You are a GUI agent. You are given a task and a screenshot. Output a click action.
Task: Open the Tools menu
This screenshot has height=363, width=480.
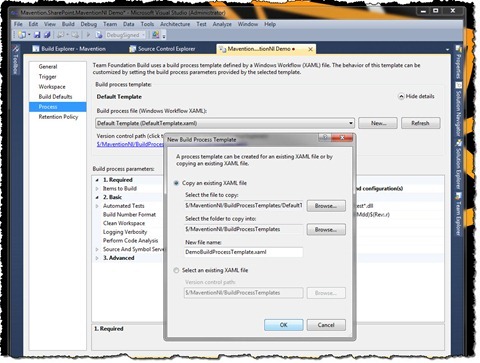point(147,24)
